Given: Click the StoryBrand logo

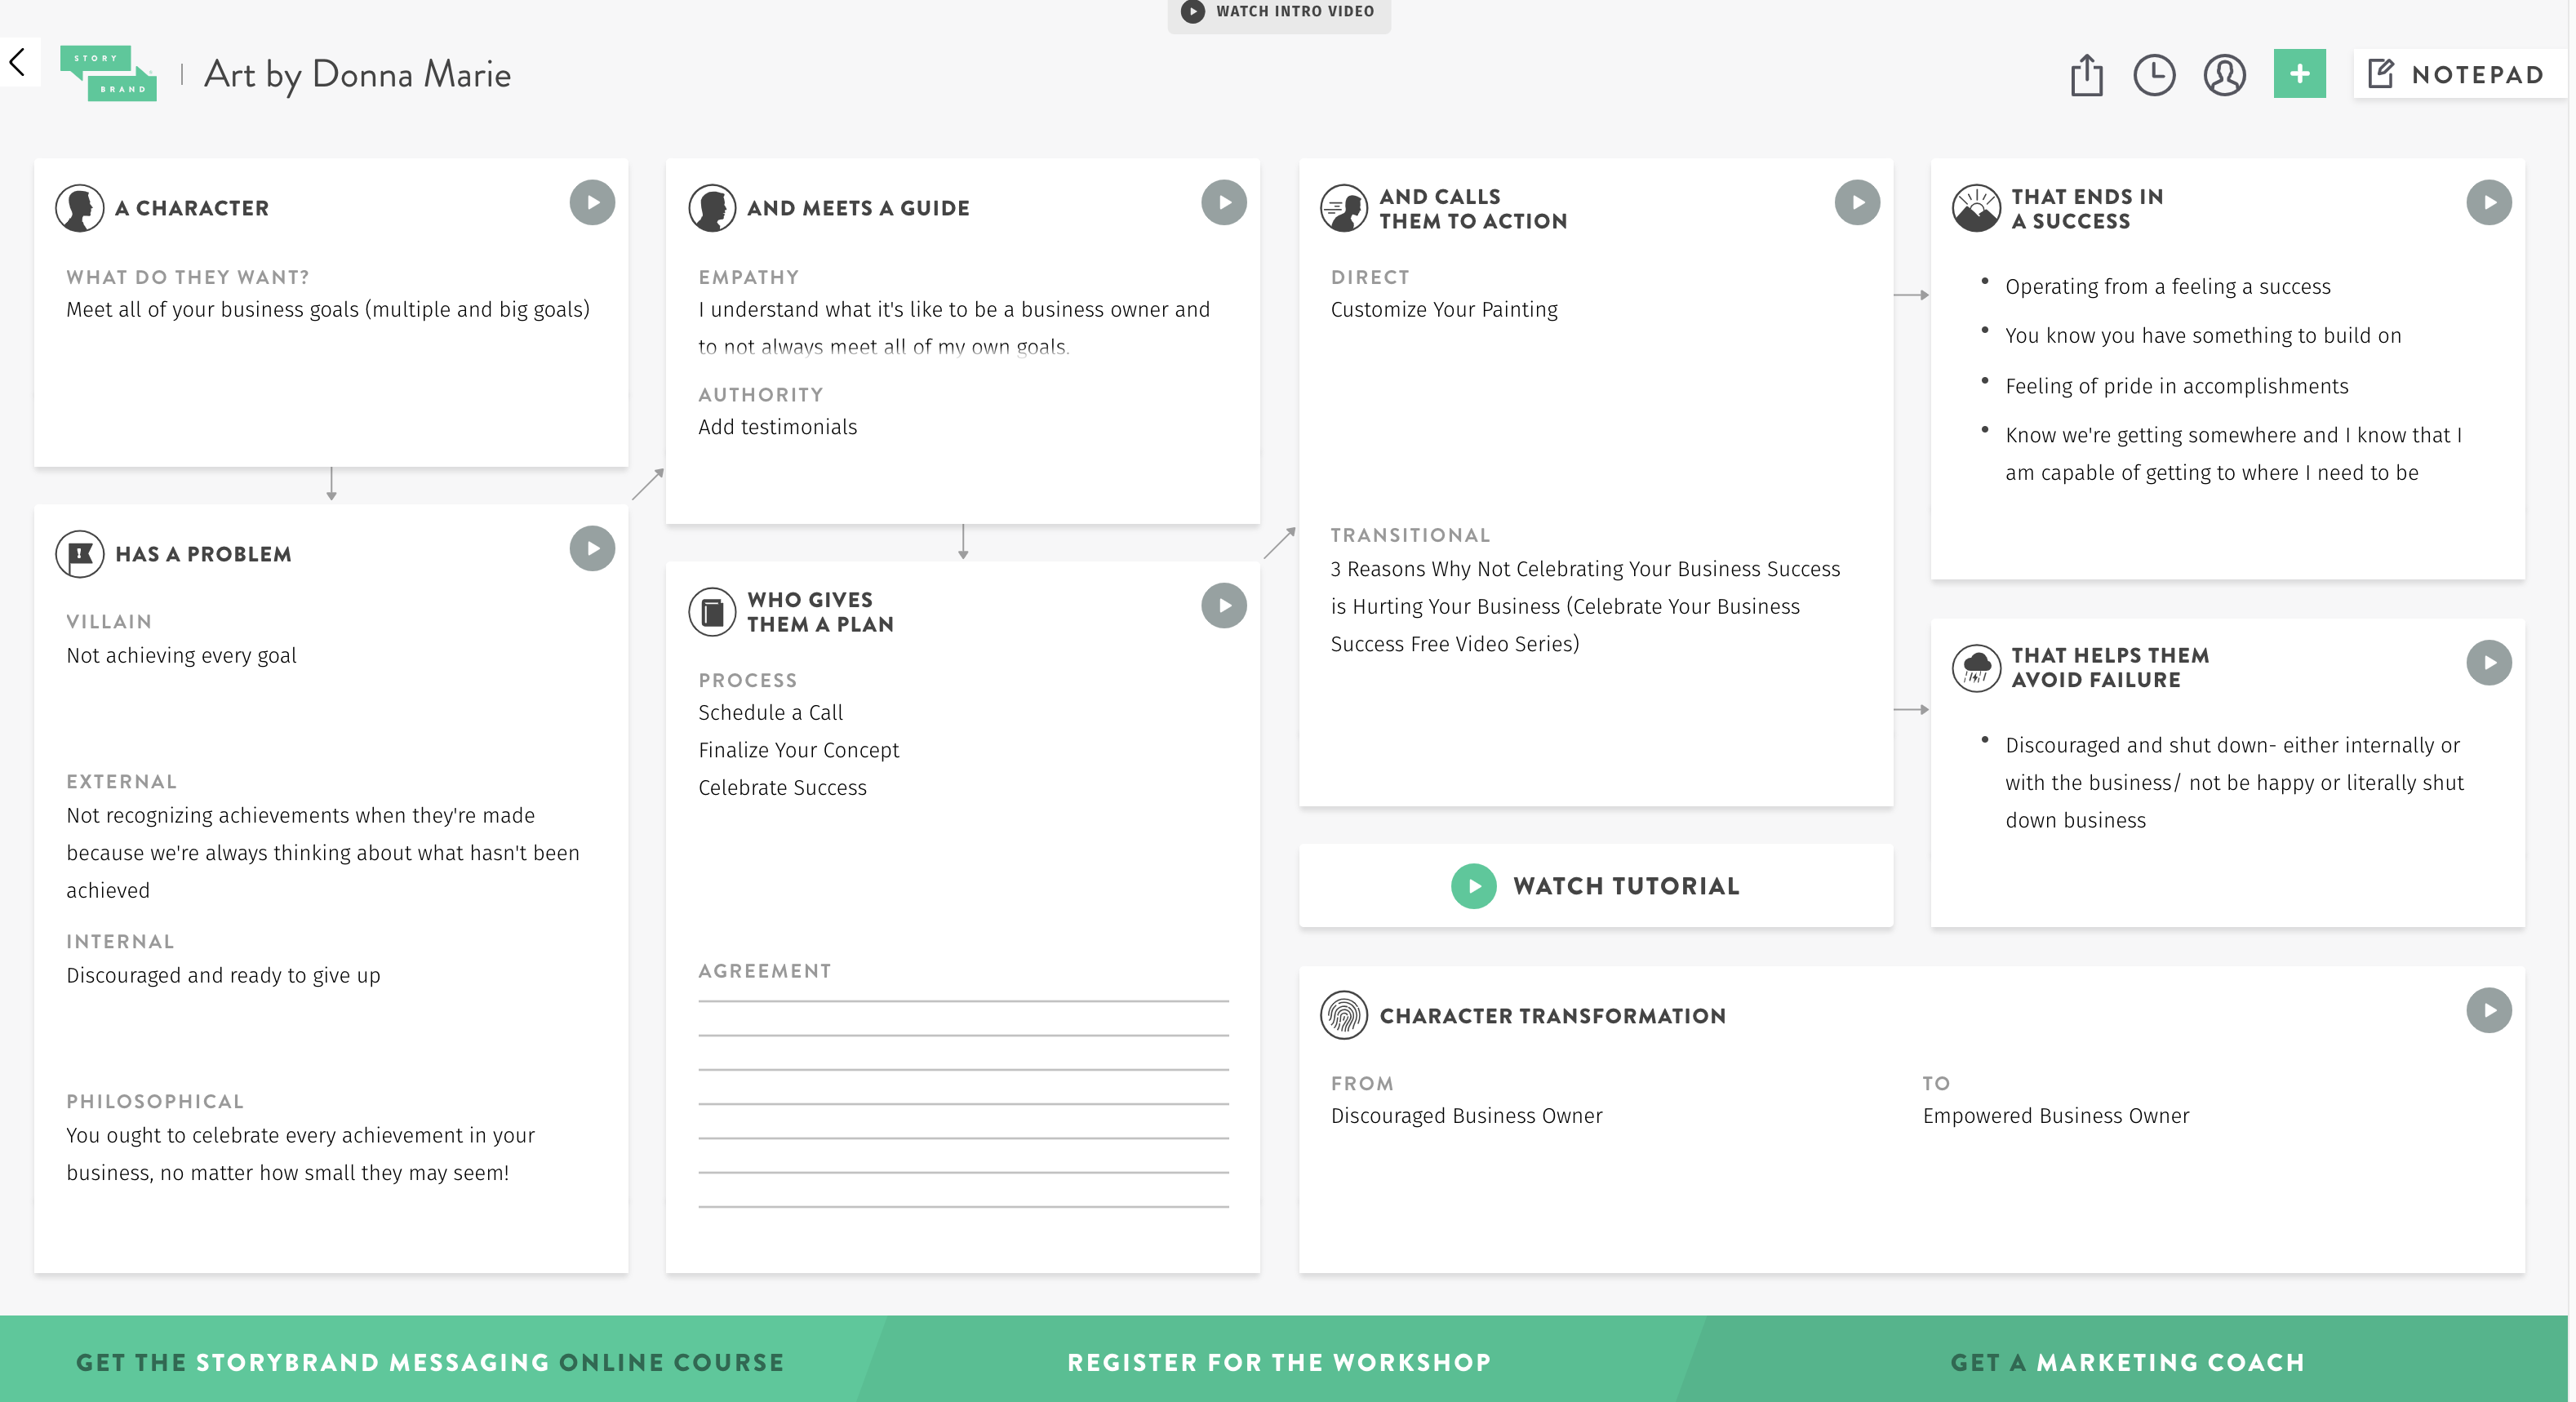Looking at the screenshot, I should (108, 73).
